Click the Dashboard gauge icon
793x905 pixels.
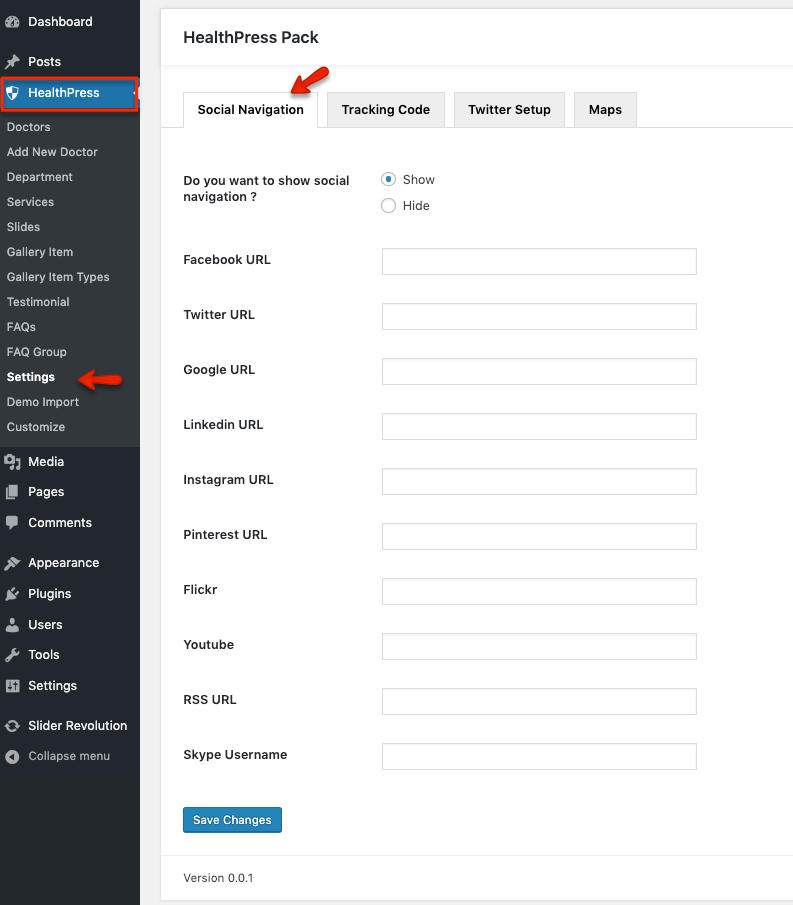(12, 22)
